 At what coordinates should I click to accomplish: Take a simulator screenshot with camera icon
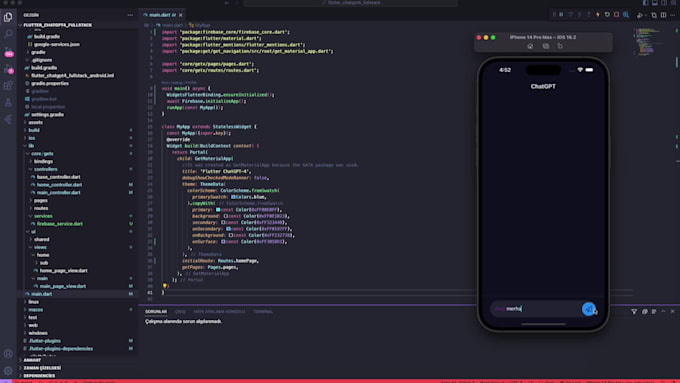tap(546, 46)
